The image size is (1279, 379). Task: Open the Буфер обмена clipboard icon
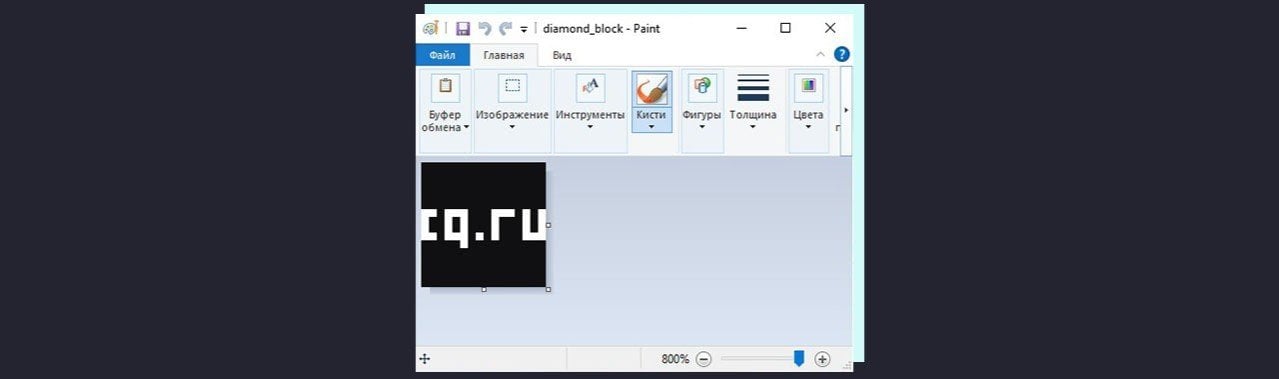point(445,87)
